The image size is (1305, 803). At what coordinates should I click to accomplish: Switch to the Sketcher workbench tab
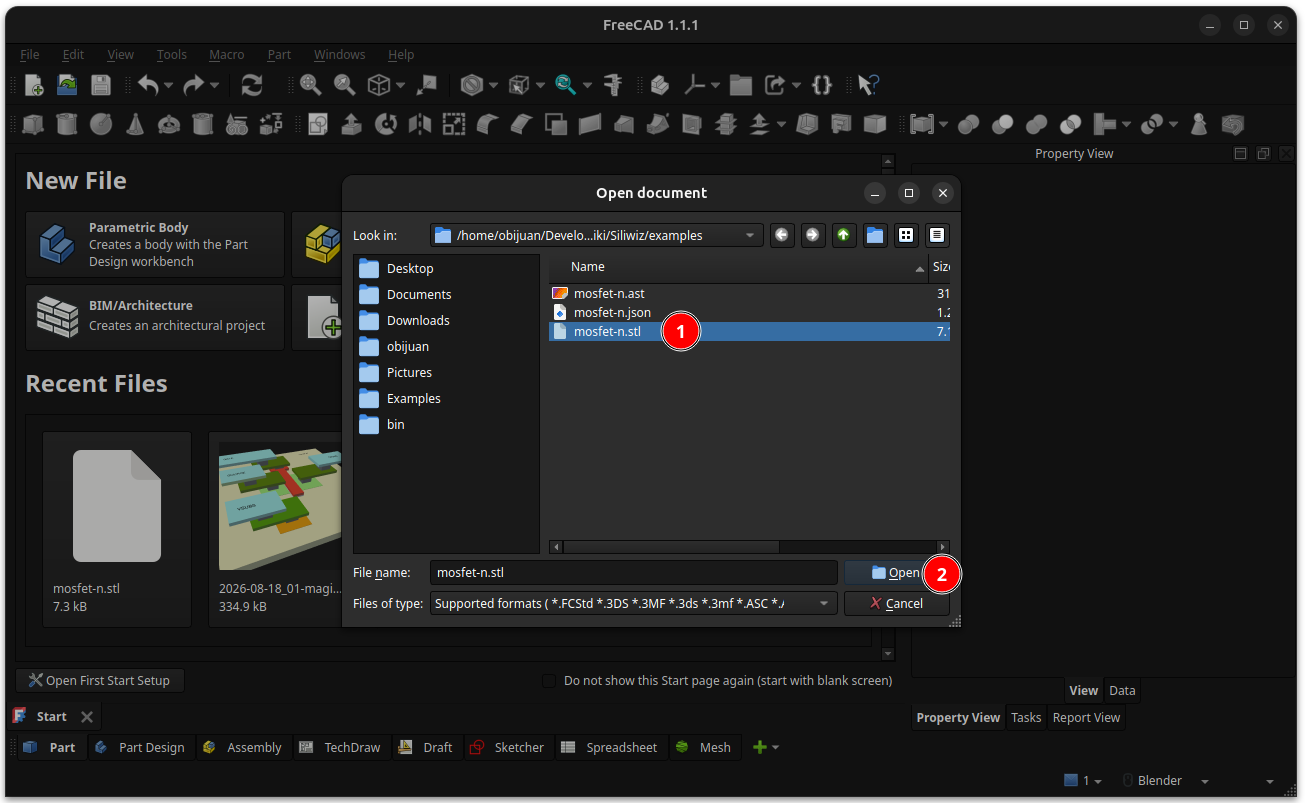tap(507, 747)
